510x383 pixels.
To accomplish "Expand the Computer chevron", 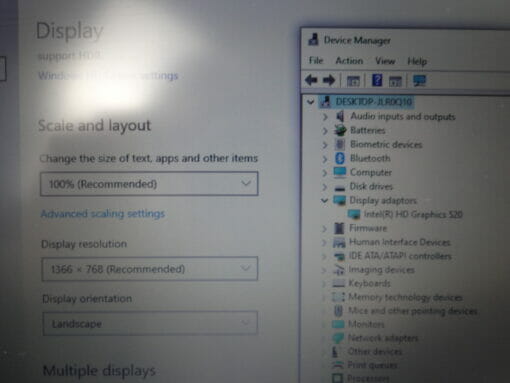I will coord(324,173).
